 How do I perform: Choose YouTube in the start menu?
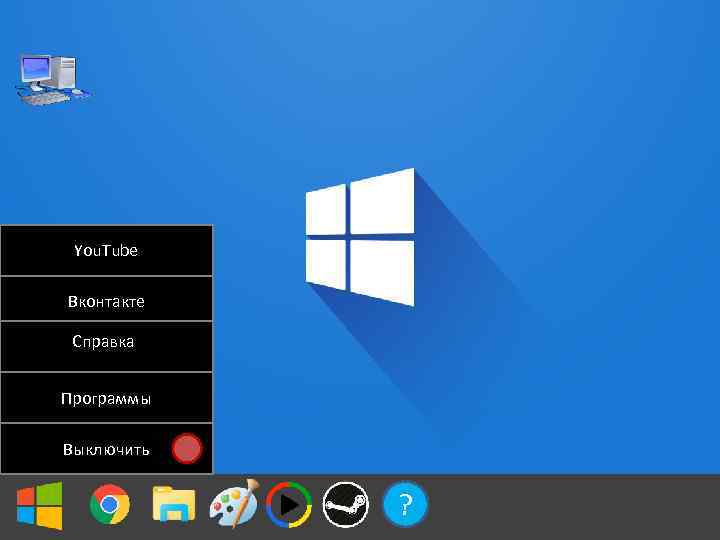point(107,250)
